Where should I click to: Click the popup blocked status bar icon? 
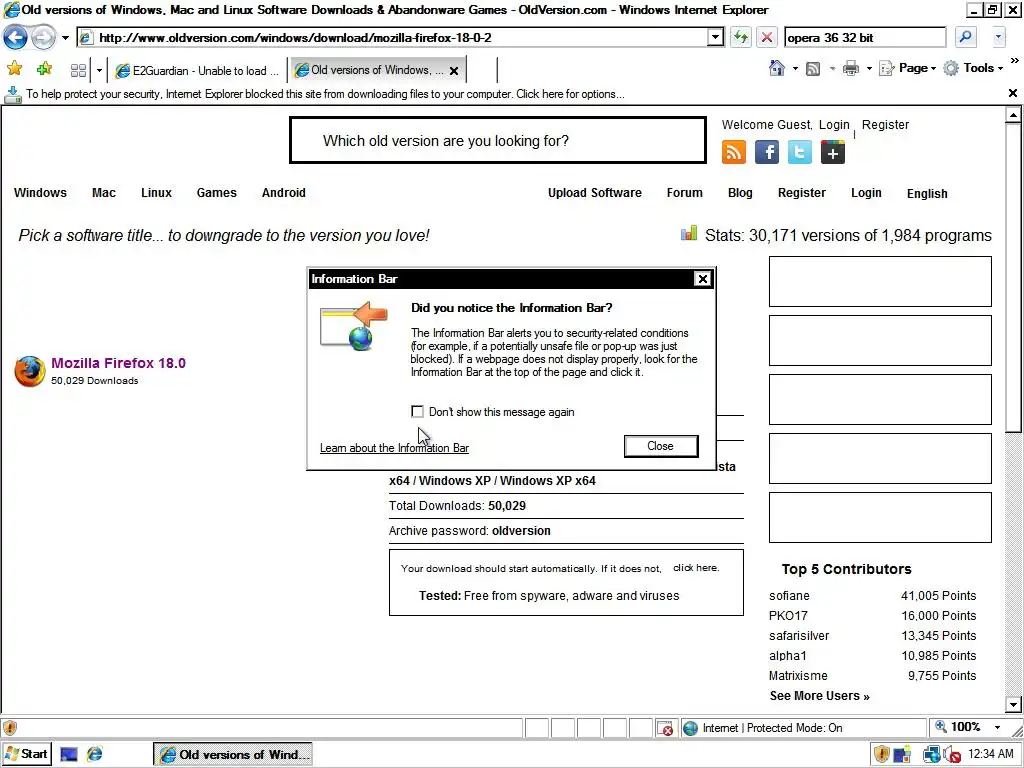click(665, 728)
